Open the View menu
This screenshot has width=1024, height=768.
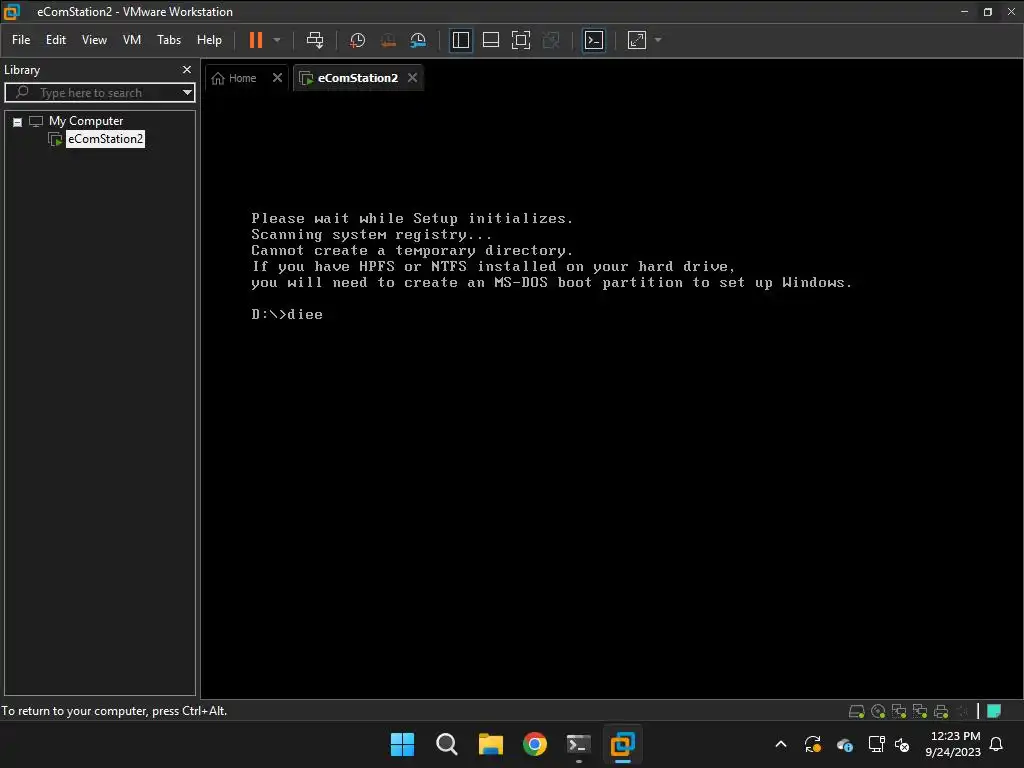click(94, 40)
